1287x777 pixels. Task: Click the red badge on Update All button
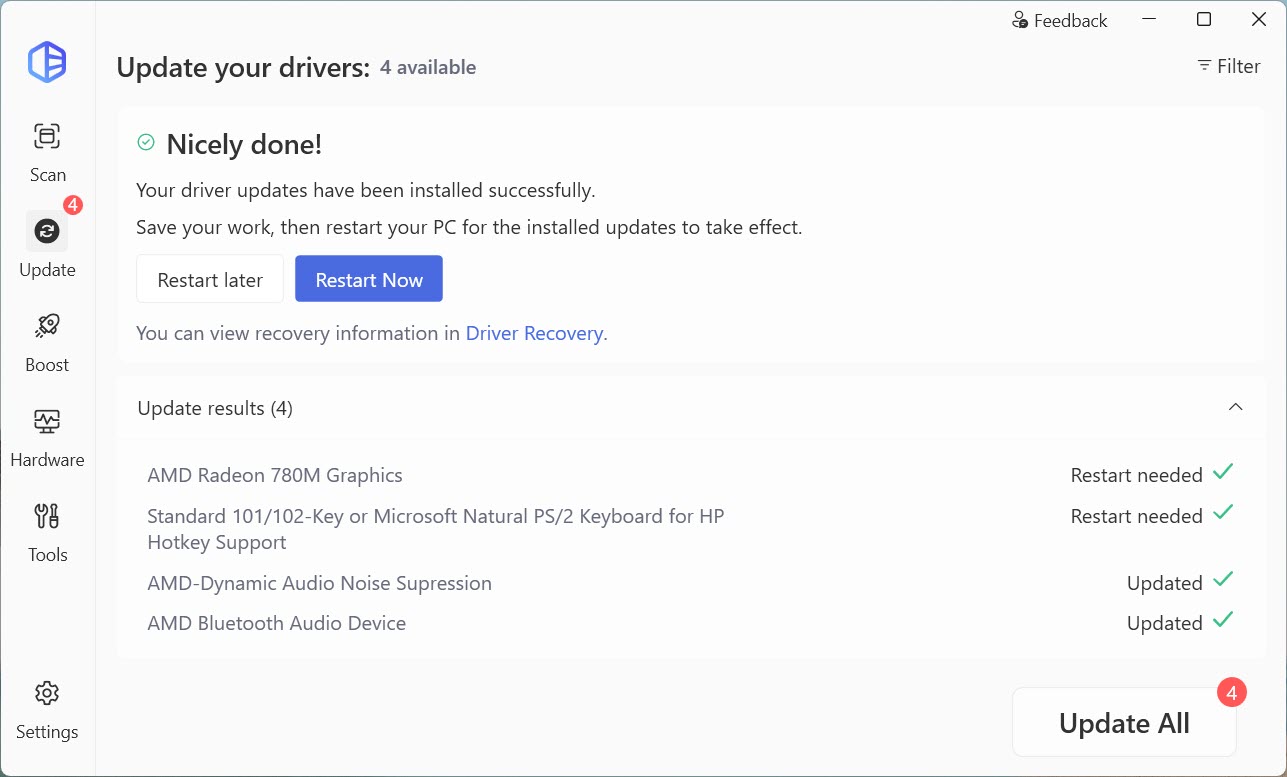coord(1232,692)
